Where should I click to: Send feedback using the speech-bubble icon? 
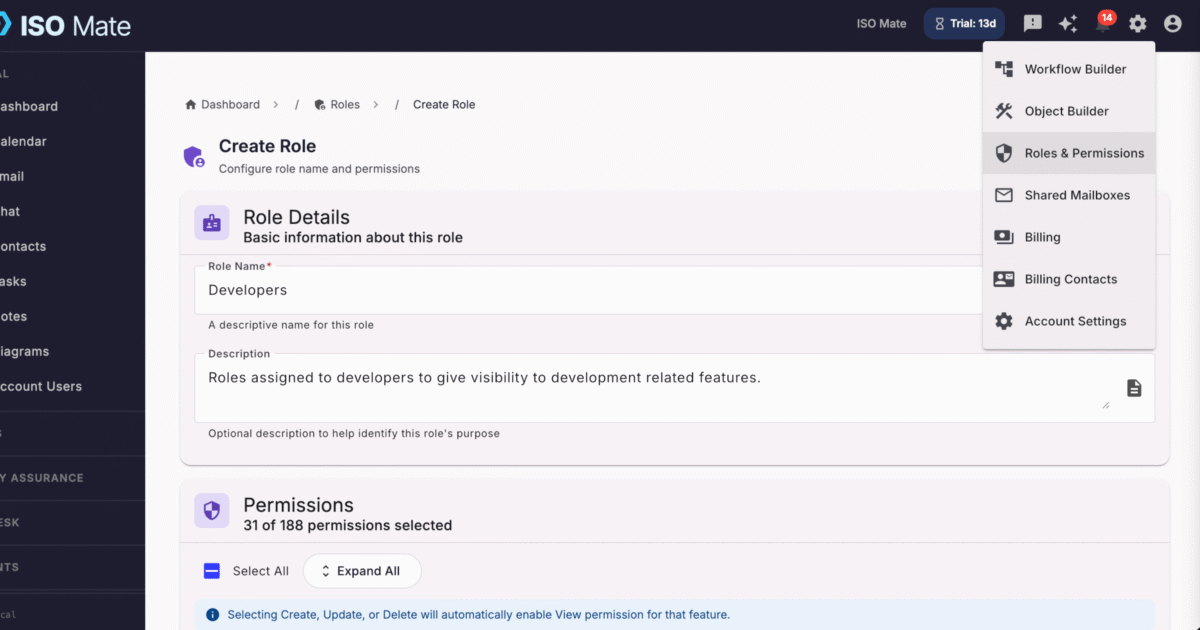(x=1032, y=23)
